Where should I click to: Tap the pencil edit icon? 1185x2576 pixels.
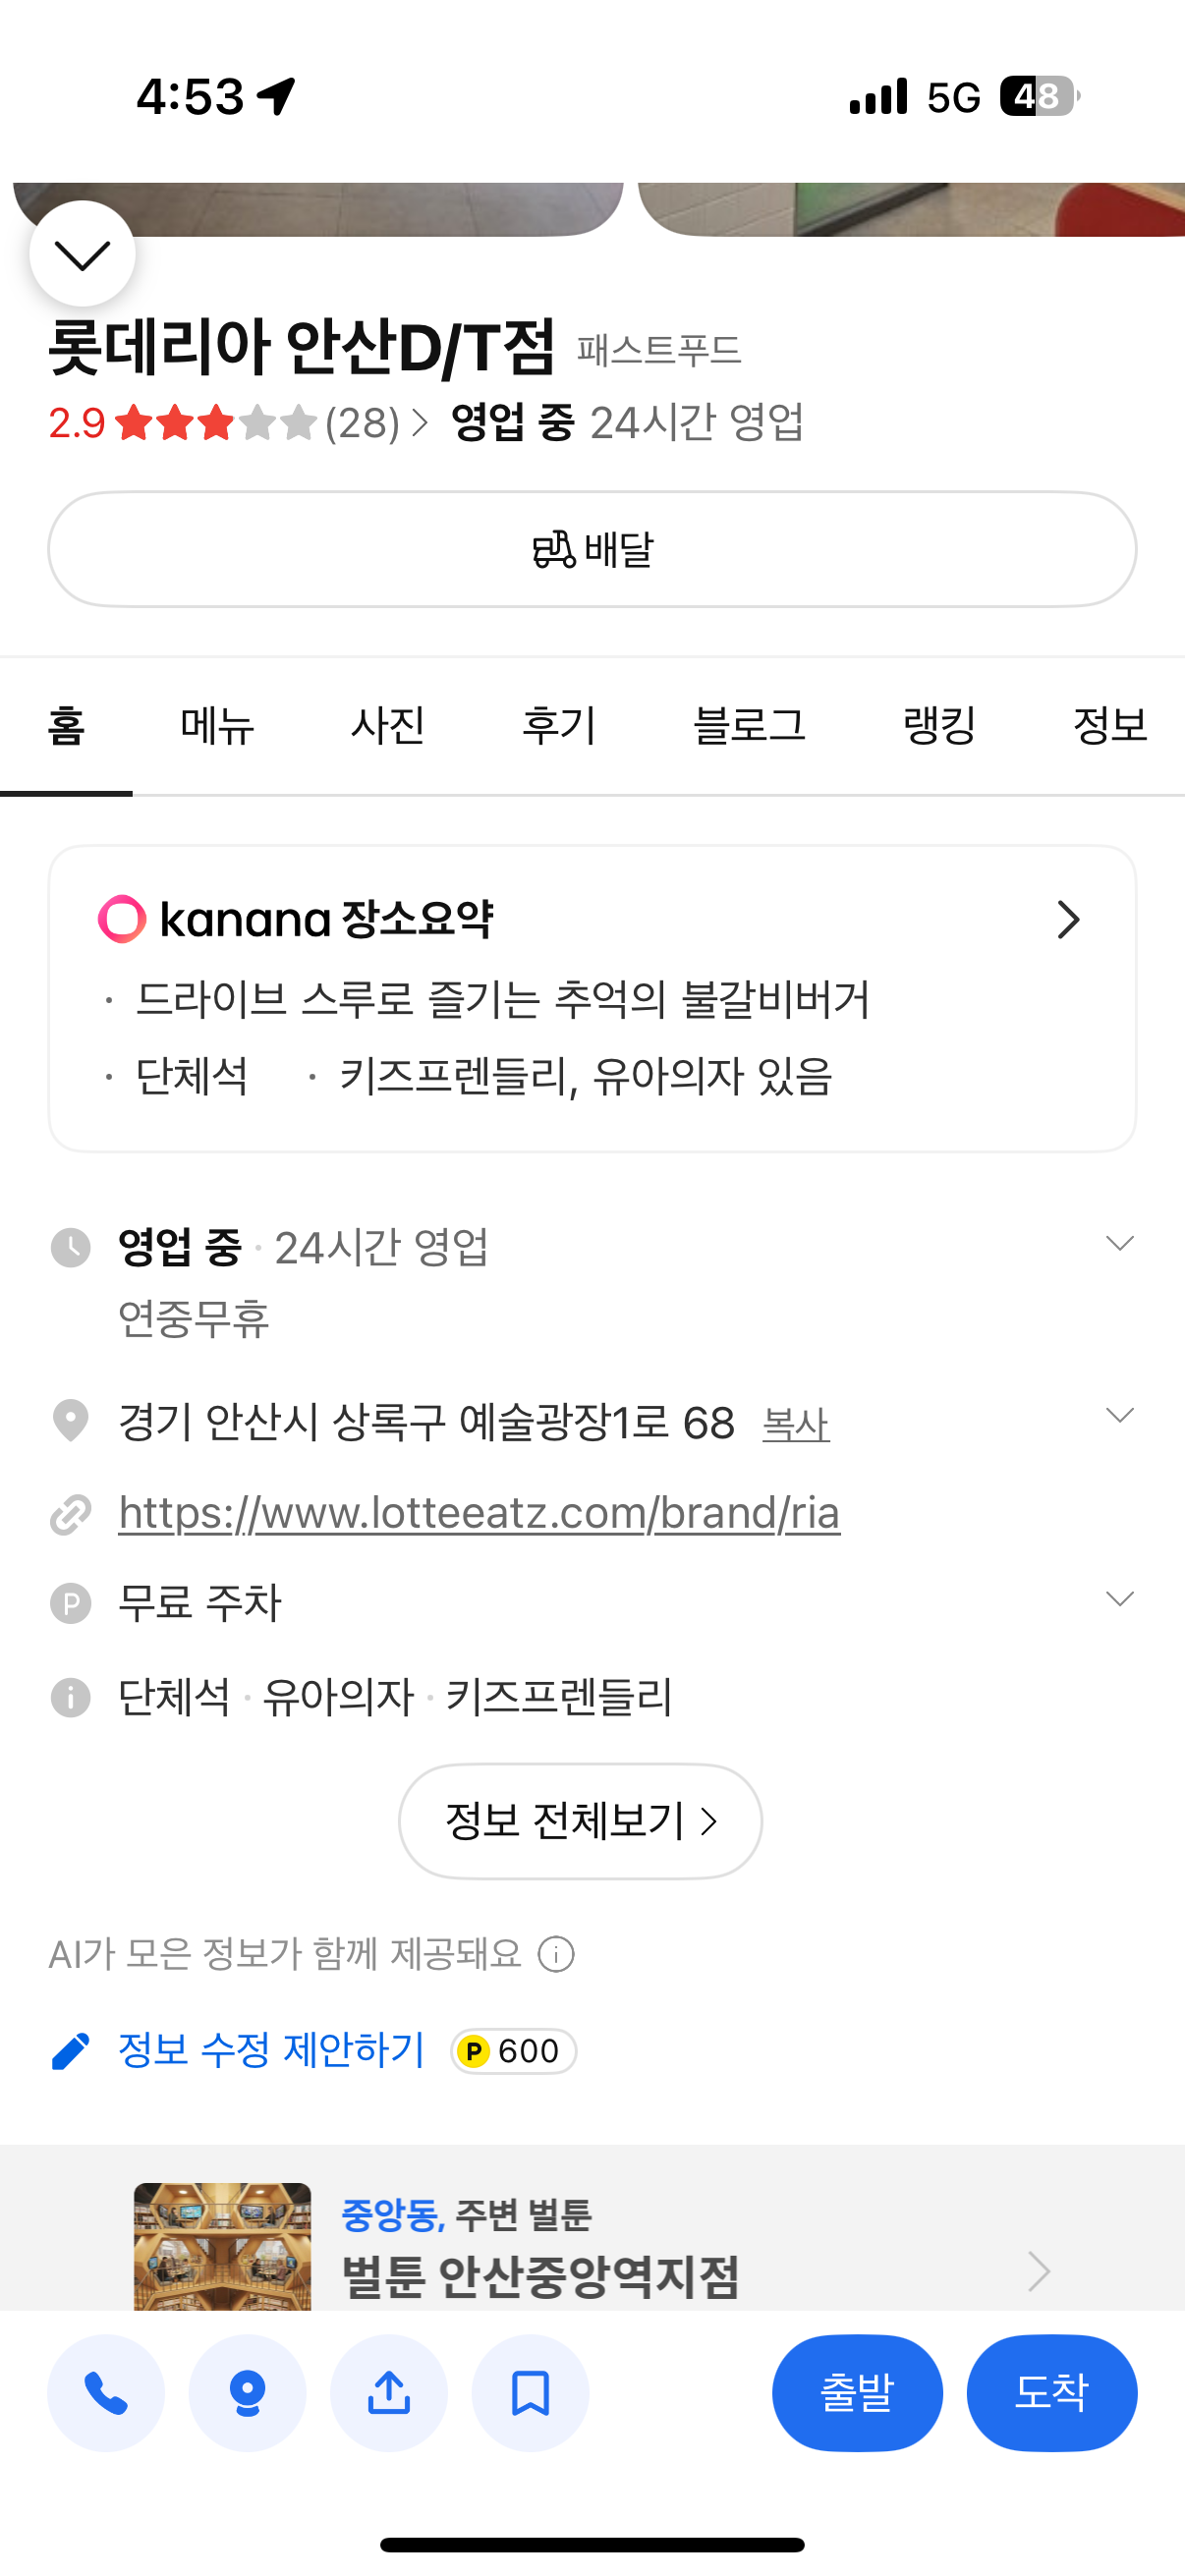[70, 2051]
